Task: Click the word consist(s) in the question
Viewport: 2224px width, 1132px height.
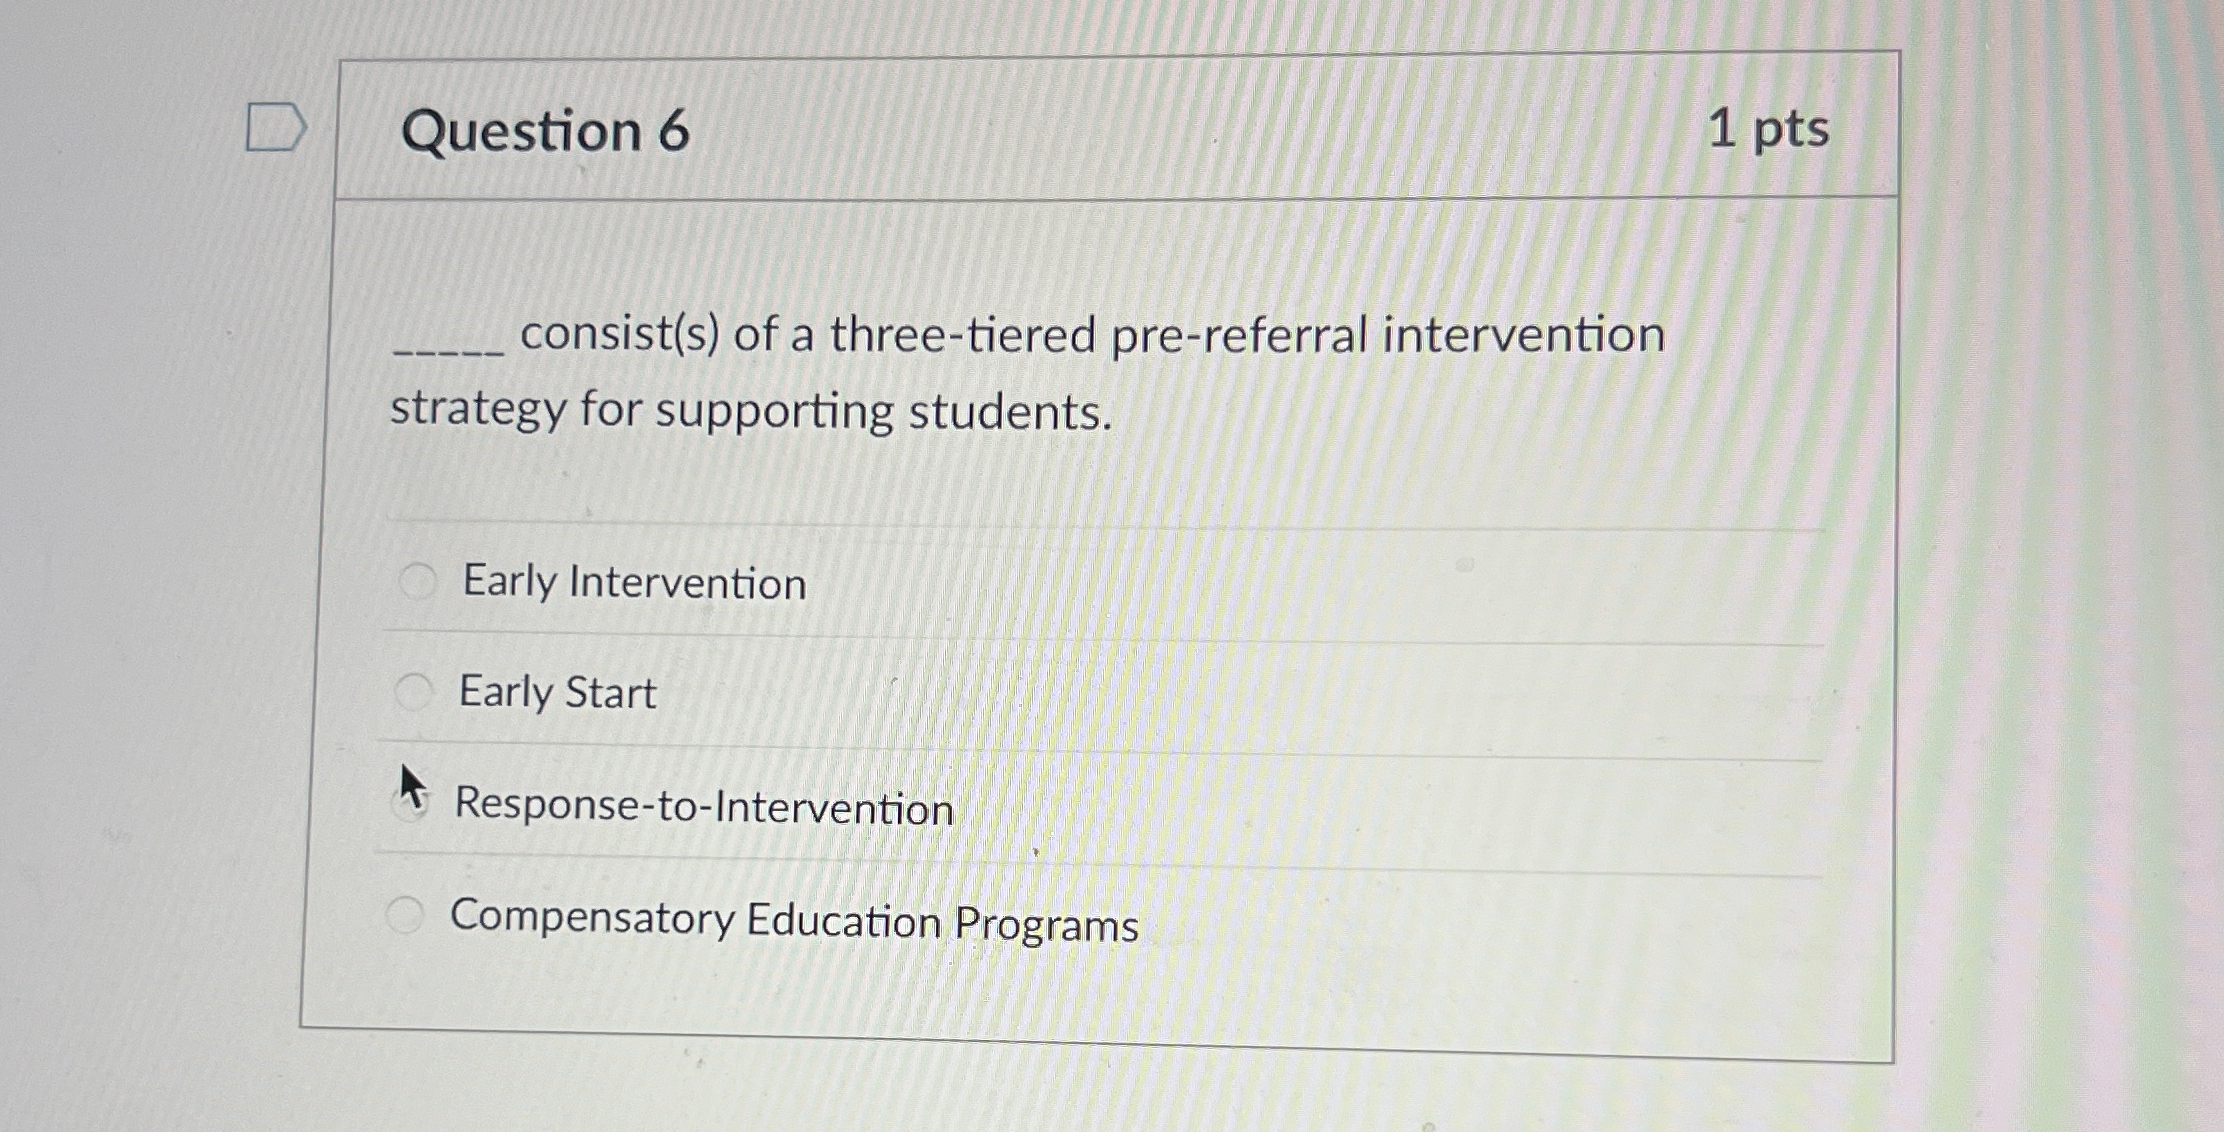Action: point(619,334)
